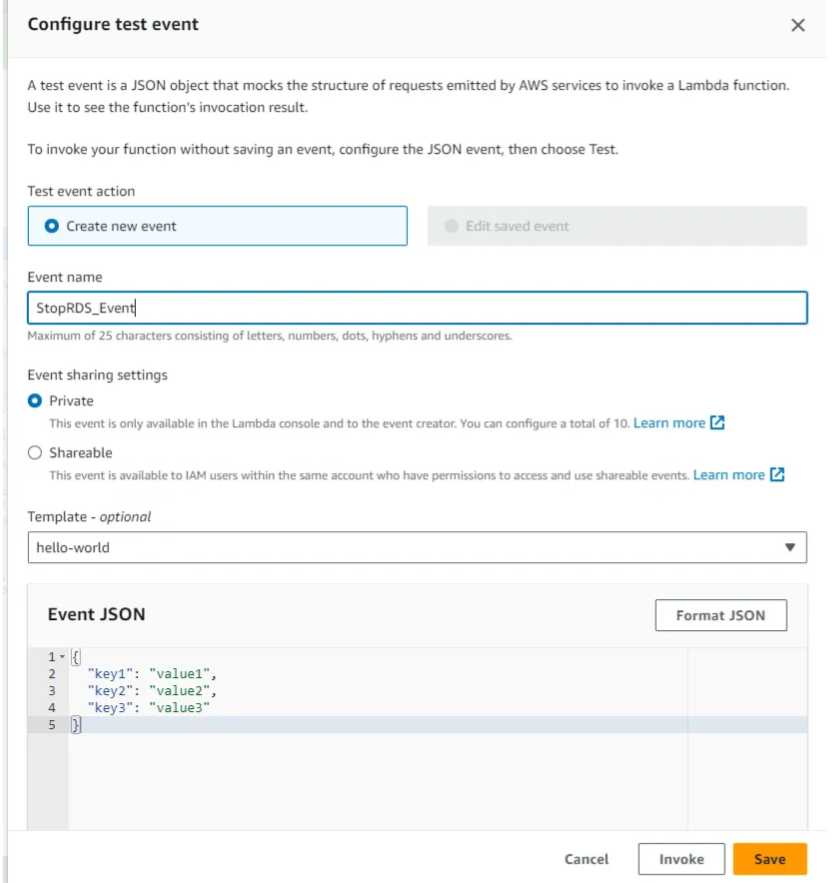Image resolution: width=840 pixels, height=883 pixels.
Task: Click the Event name input field
Action: [x=417, y=308]
